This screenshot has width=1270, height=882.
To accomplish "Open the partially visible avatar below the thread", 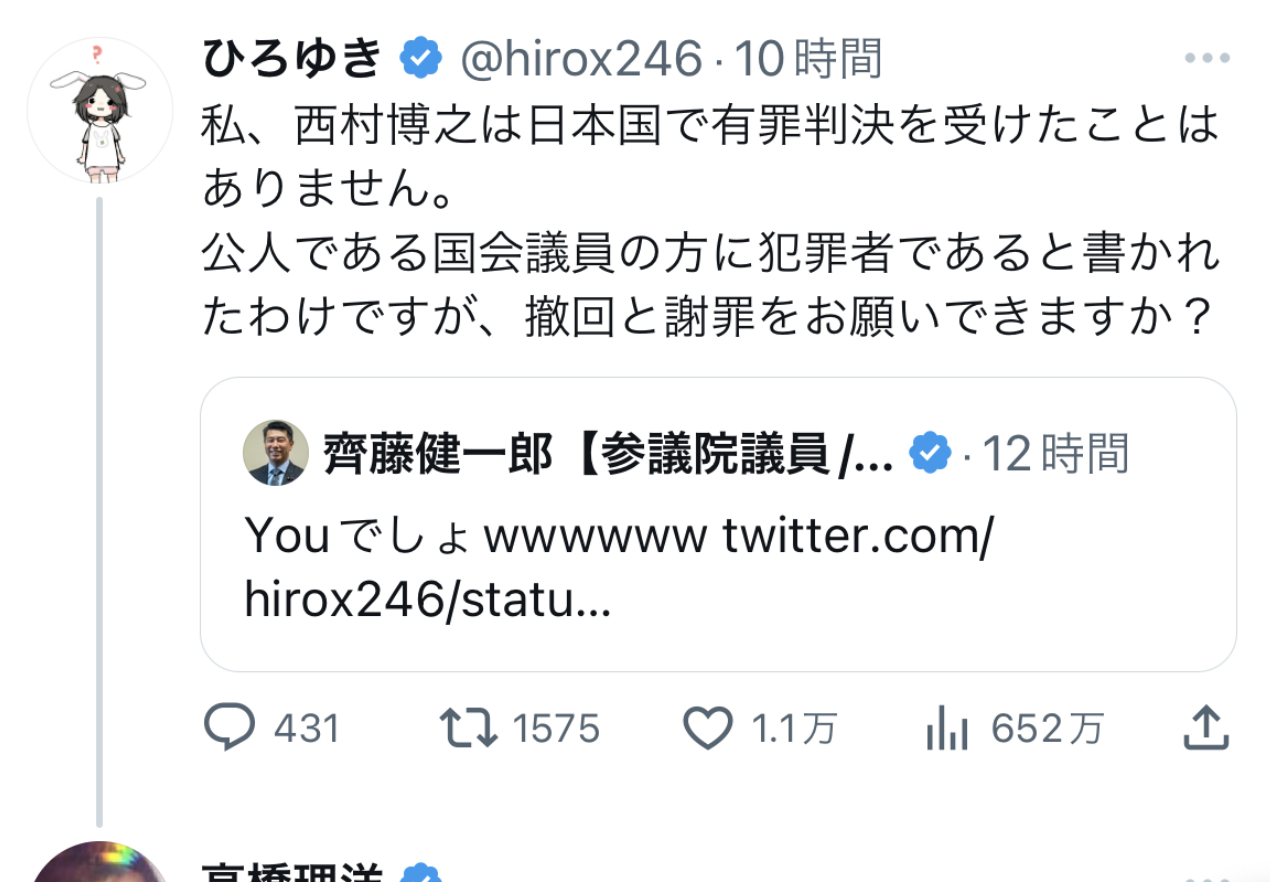I will tap(99, 862).
